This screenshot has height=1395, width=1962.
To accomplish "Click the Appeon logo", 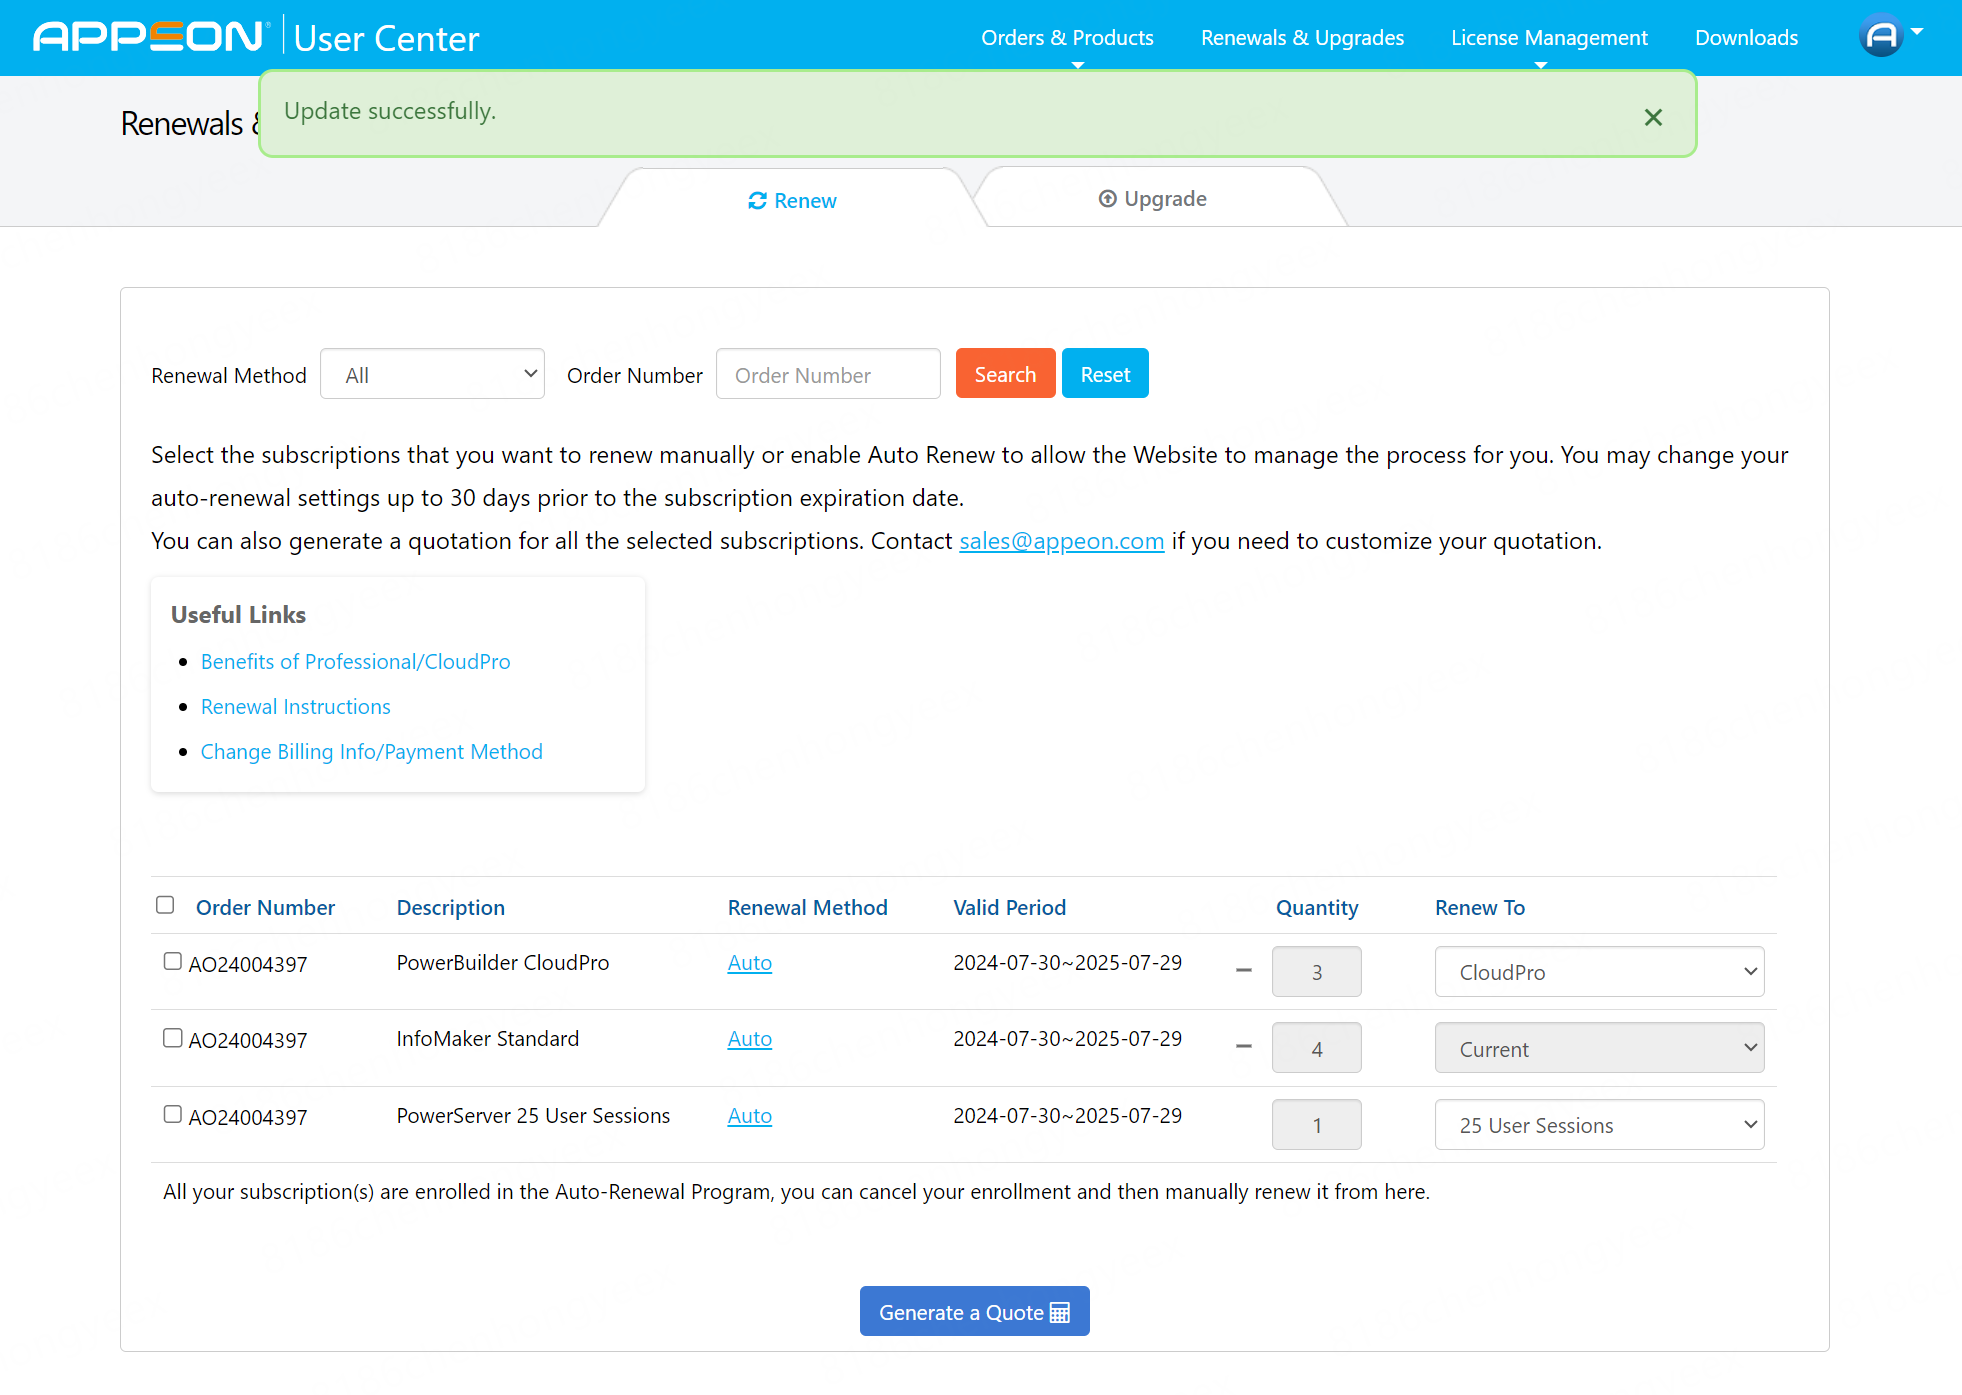I will tap(151, 37).
